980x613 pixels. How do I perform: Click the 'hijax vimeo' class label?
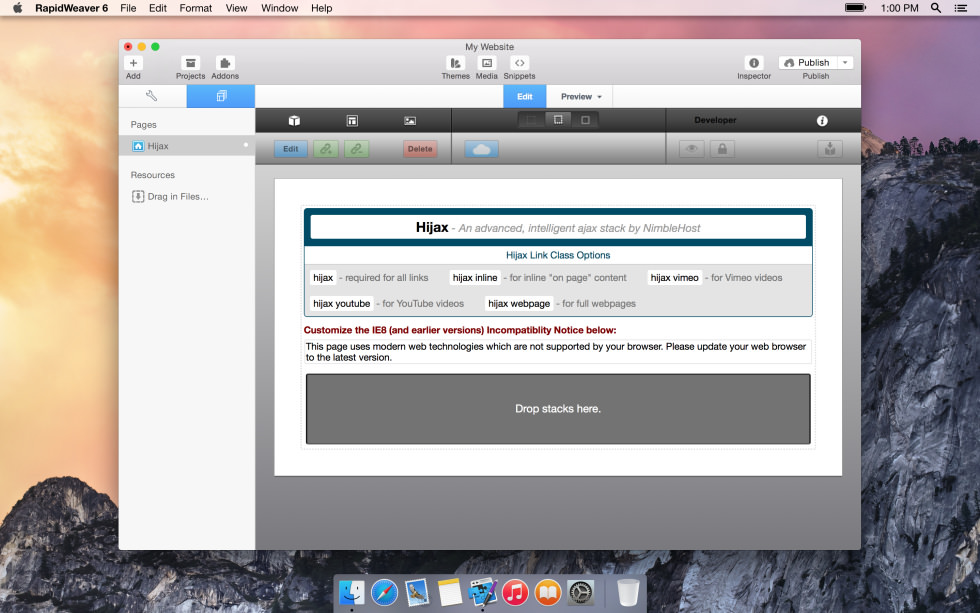[674, 277]
